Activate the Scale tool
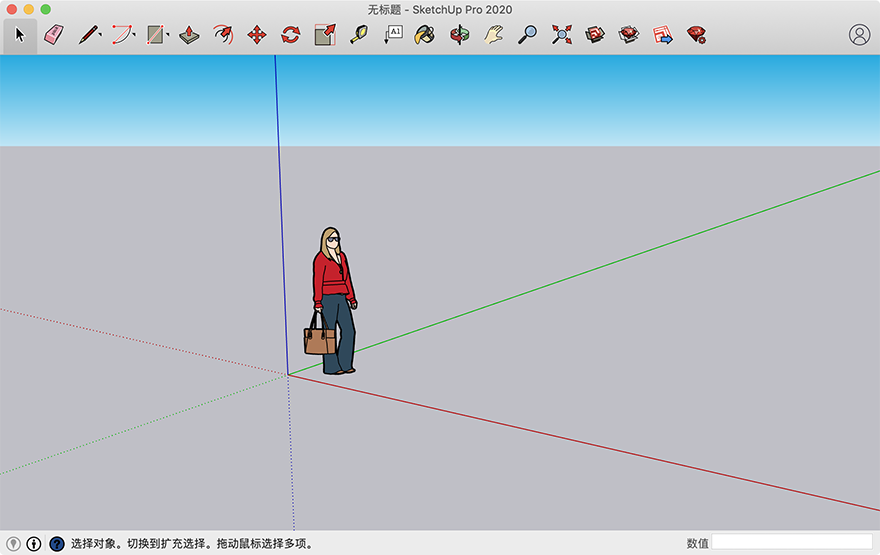This screenshot has width=880, height=555. tap(325, 35)
